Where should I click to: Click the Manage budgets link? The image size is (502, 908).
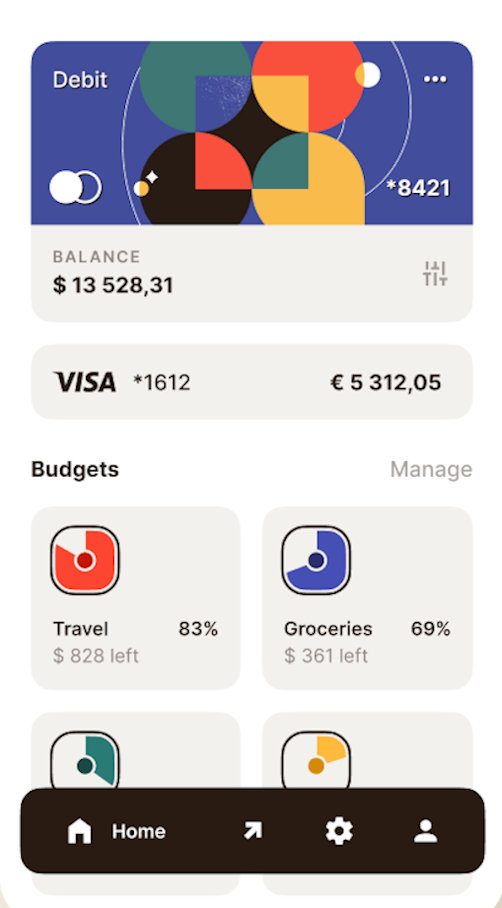click(x=431, y=469)
